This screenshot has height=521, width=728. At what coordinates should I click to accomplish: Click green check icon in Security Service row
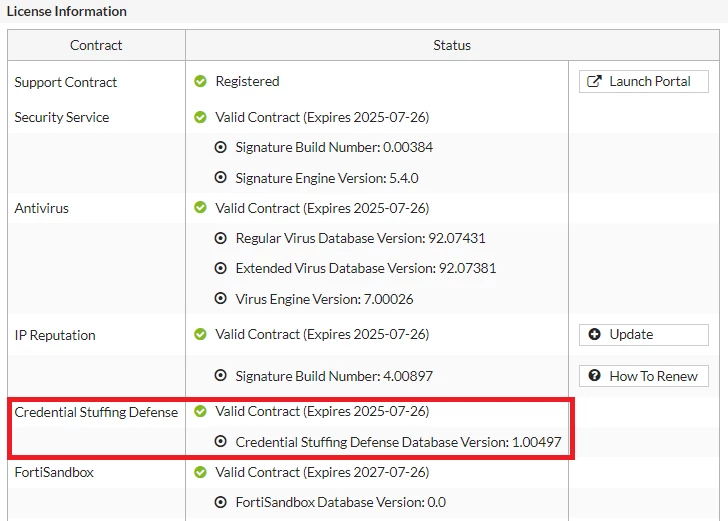[x=200, y=117]
